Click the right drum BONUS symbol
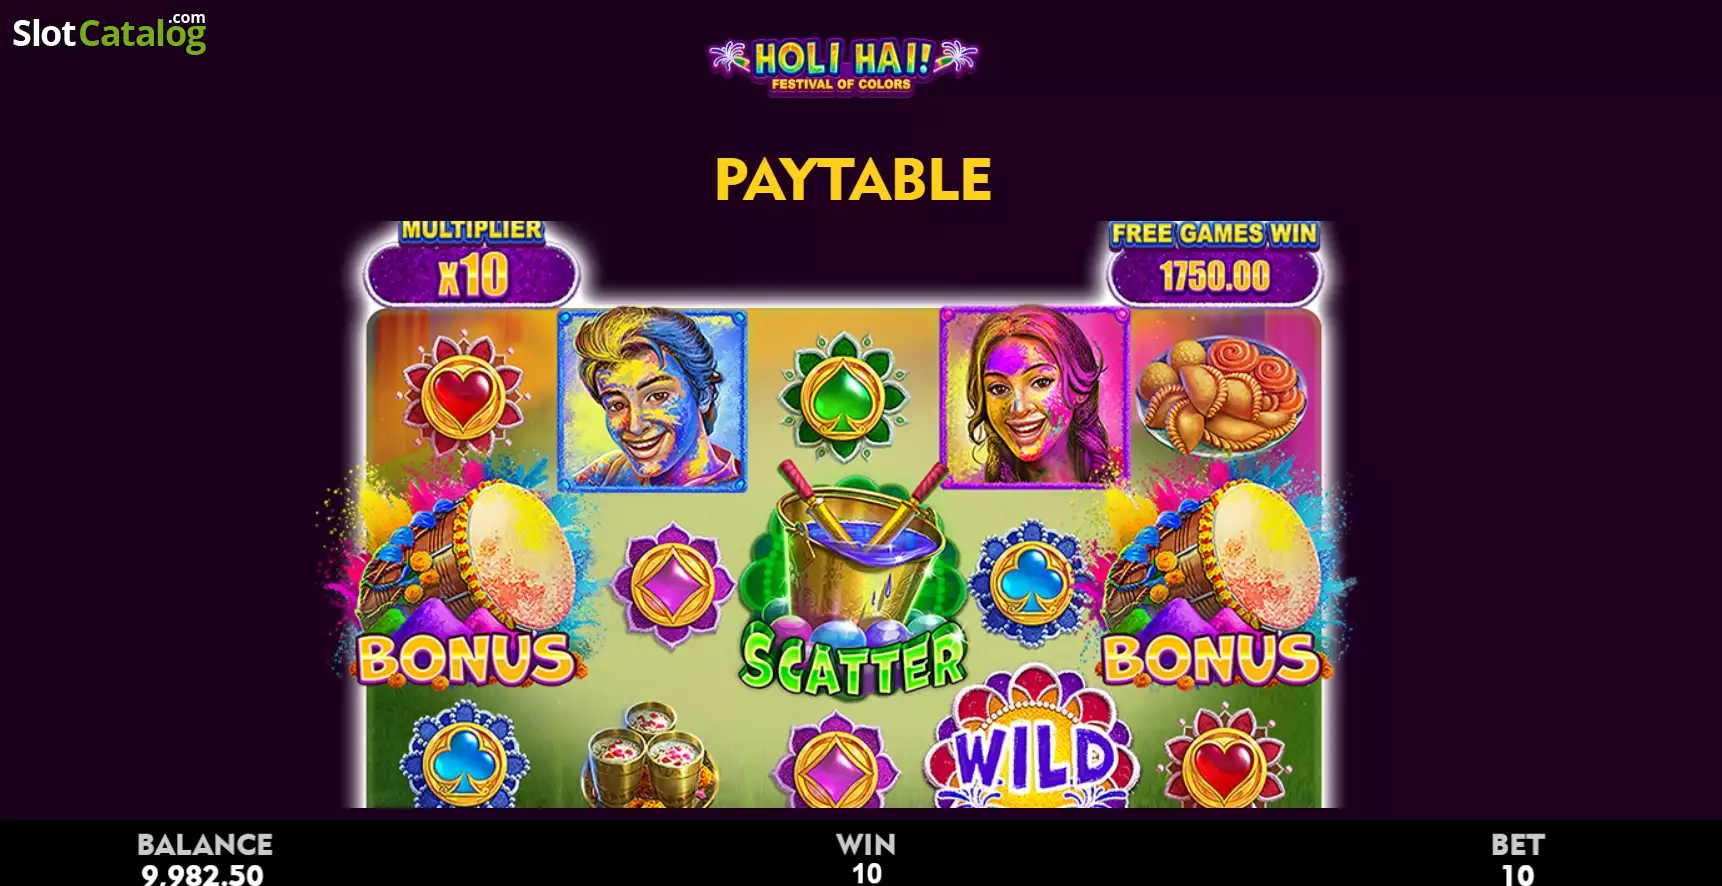 coord(1212,583)
